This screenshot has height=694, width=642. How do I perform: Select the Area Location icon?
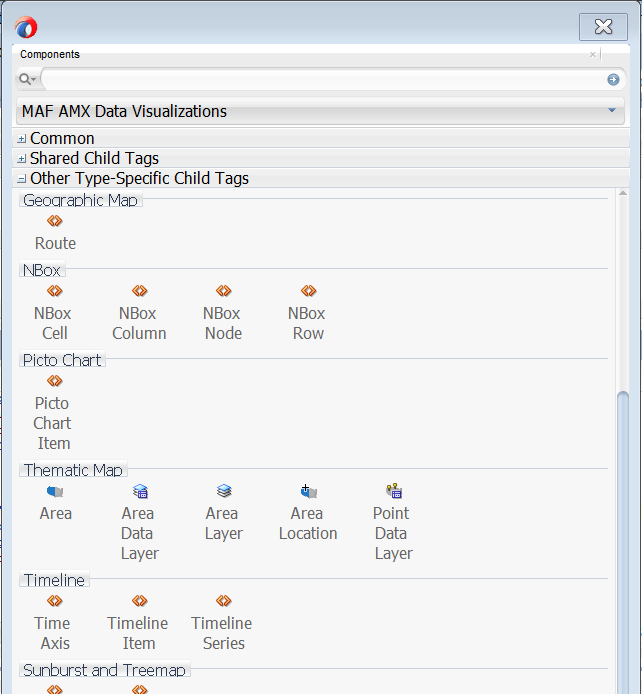tap(308, 491)
